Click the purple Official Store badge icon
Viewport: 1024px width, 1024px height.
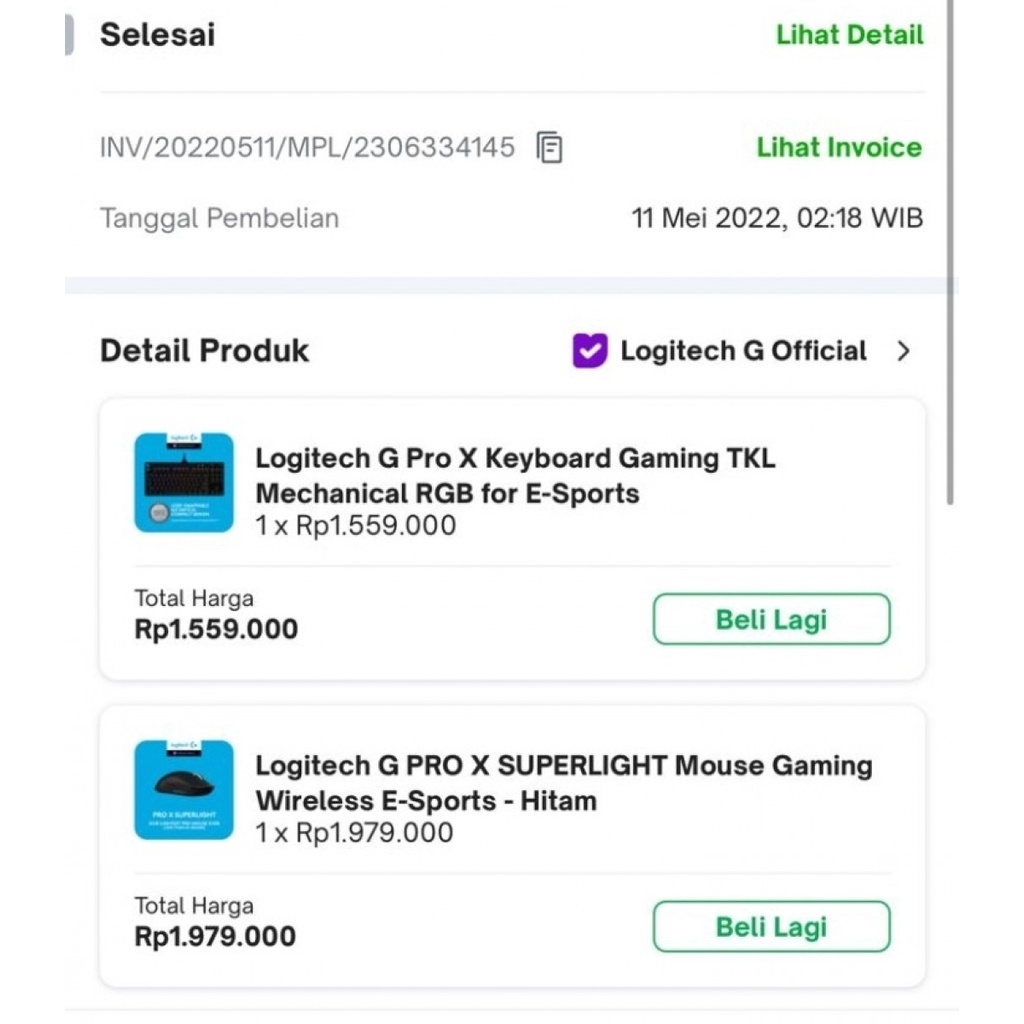(590, 351)
